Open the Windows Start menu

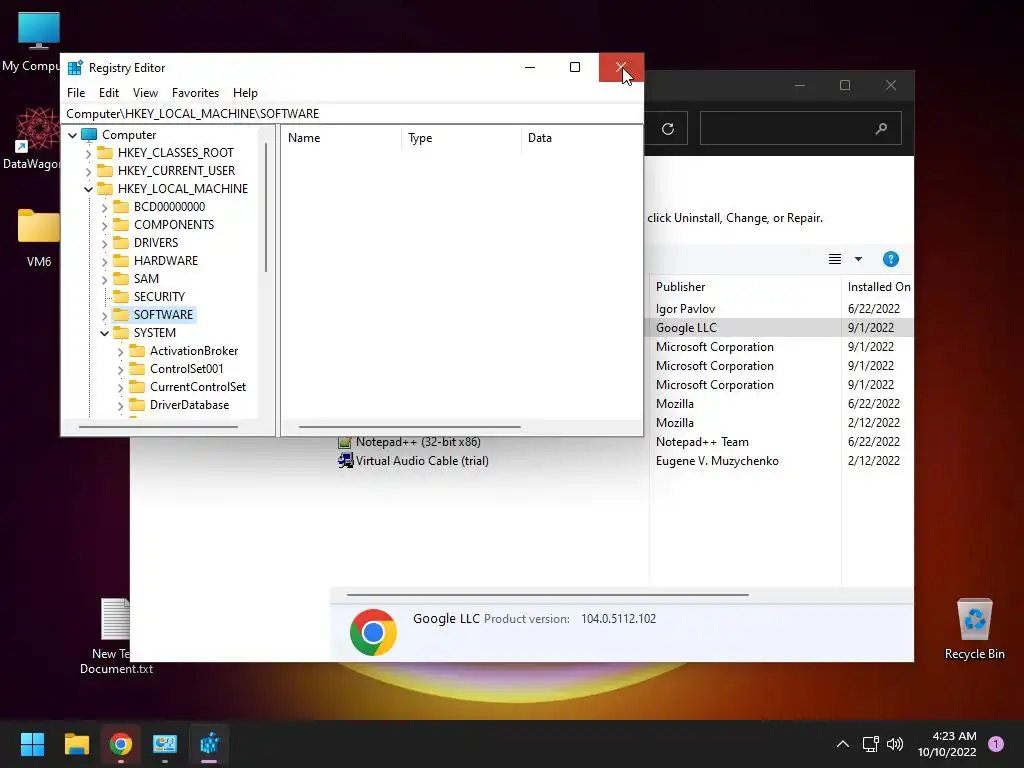[x=32, y=744]
